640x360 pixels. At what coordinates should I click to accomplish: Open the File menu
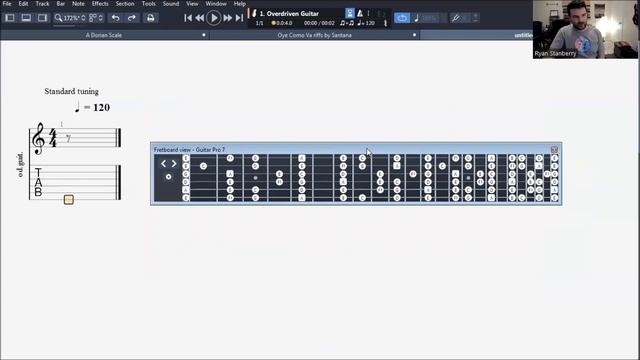point(7,4)
